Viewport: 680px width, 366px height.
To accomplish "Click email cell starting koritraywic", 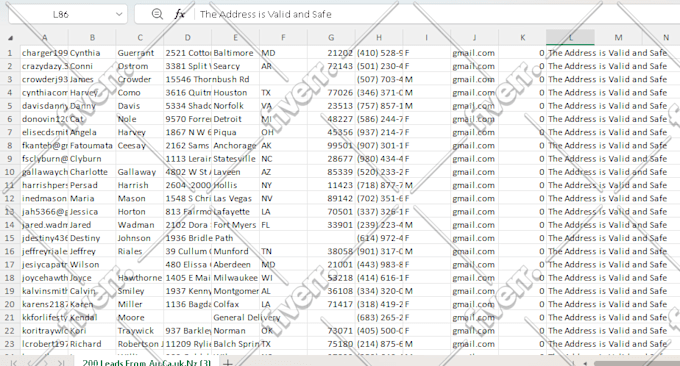I will pyautogui.click(x=44, y=331).
